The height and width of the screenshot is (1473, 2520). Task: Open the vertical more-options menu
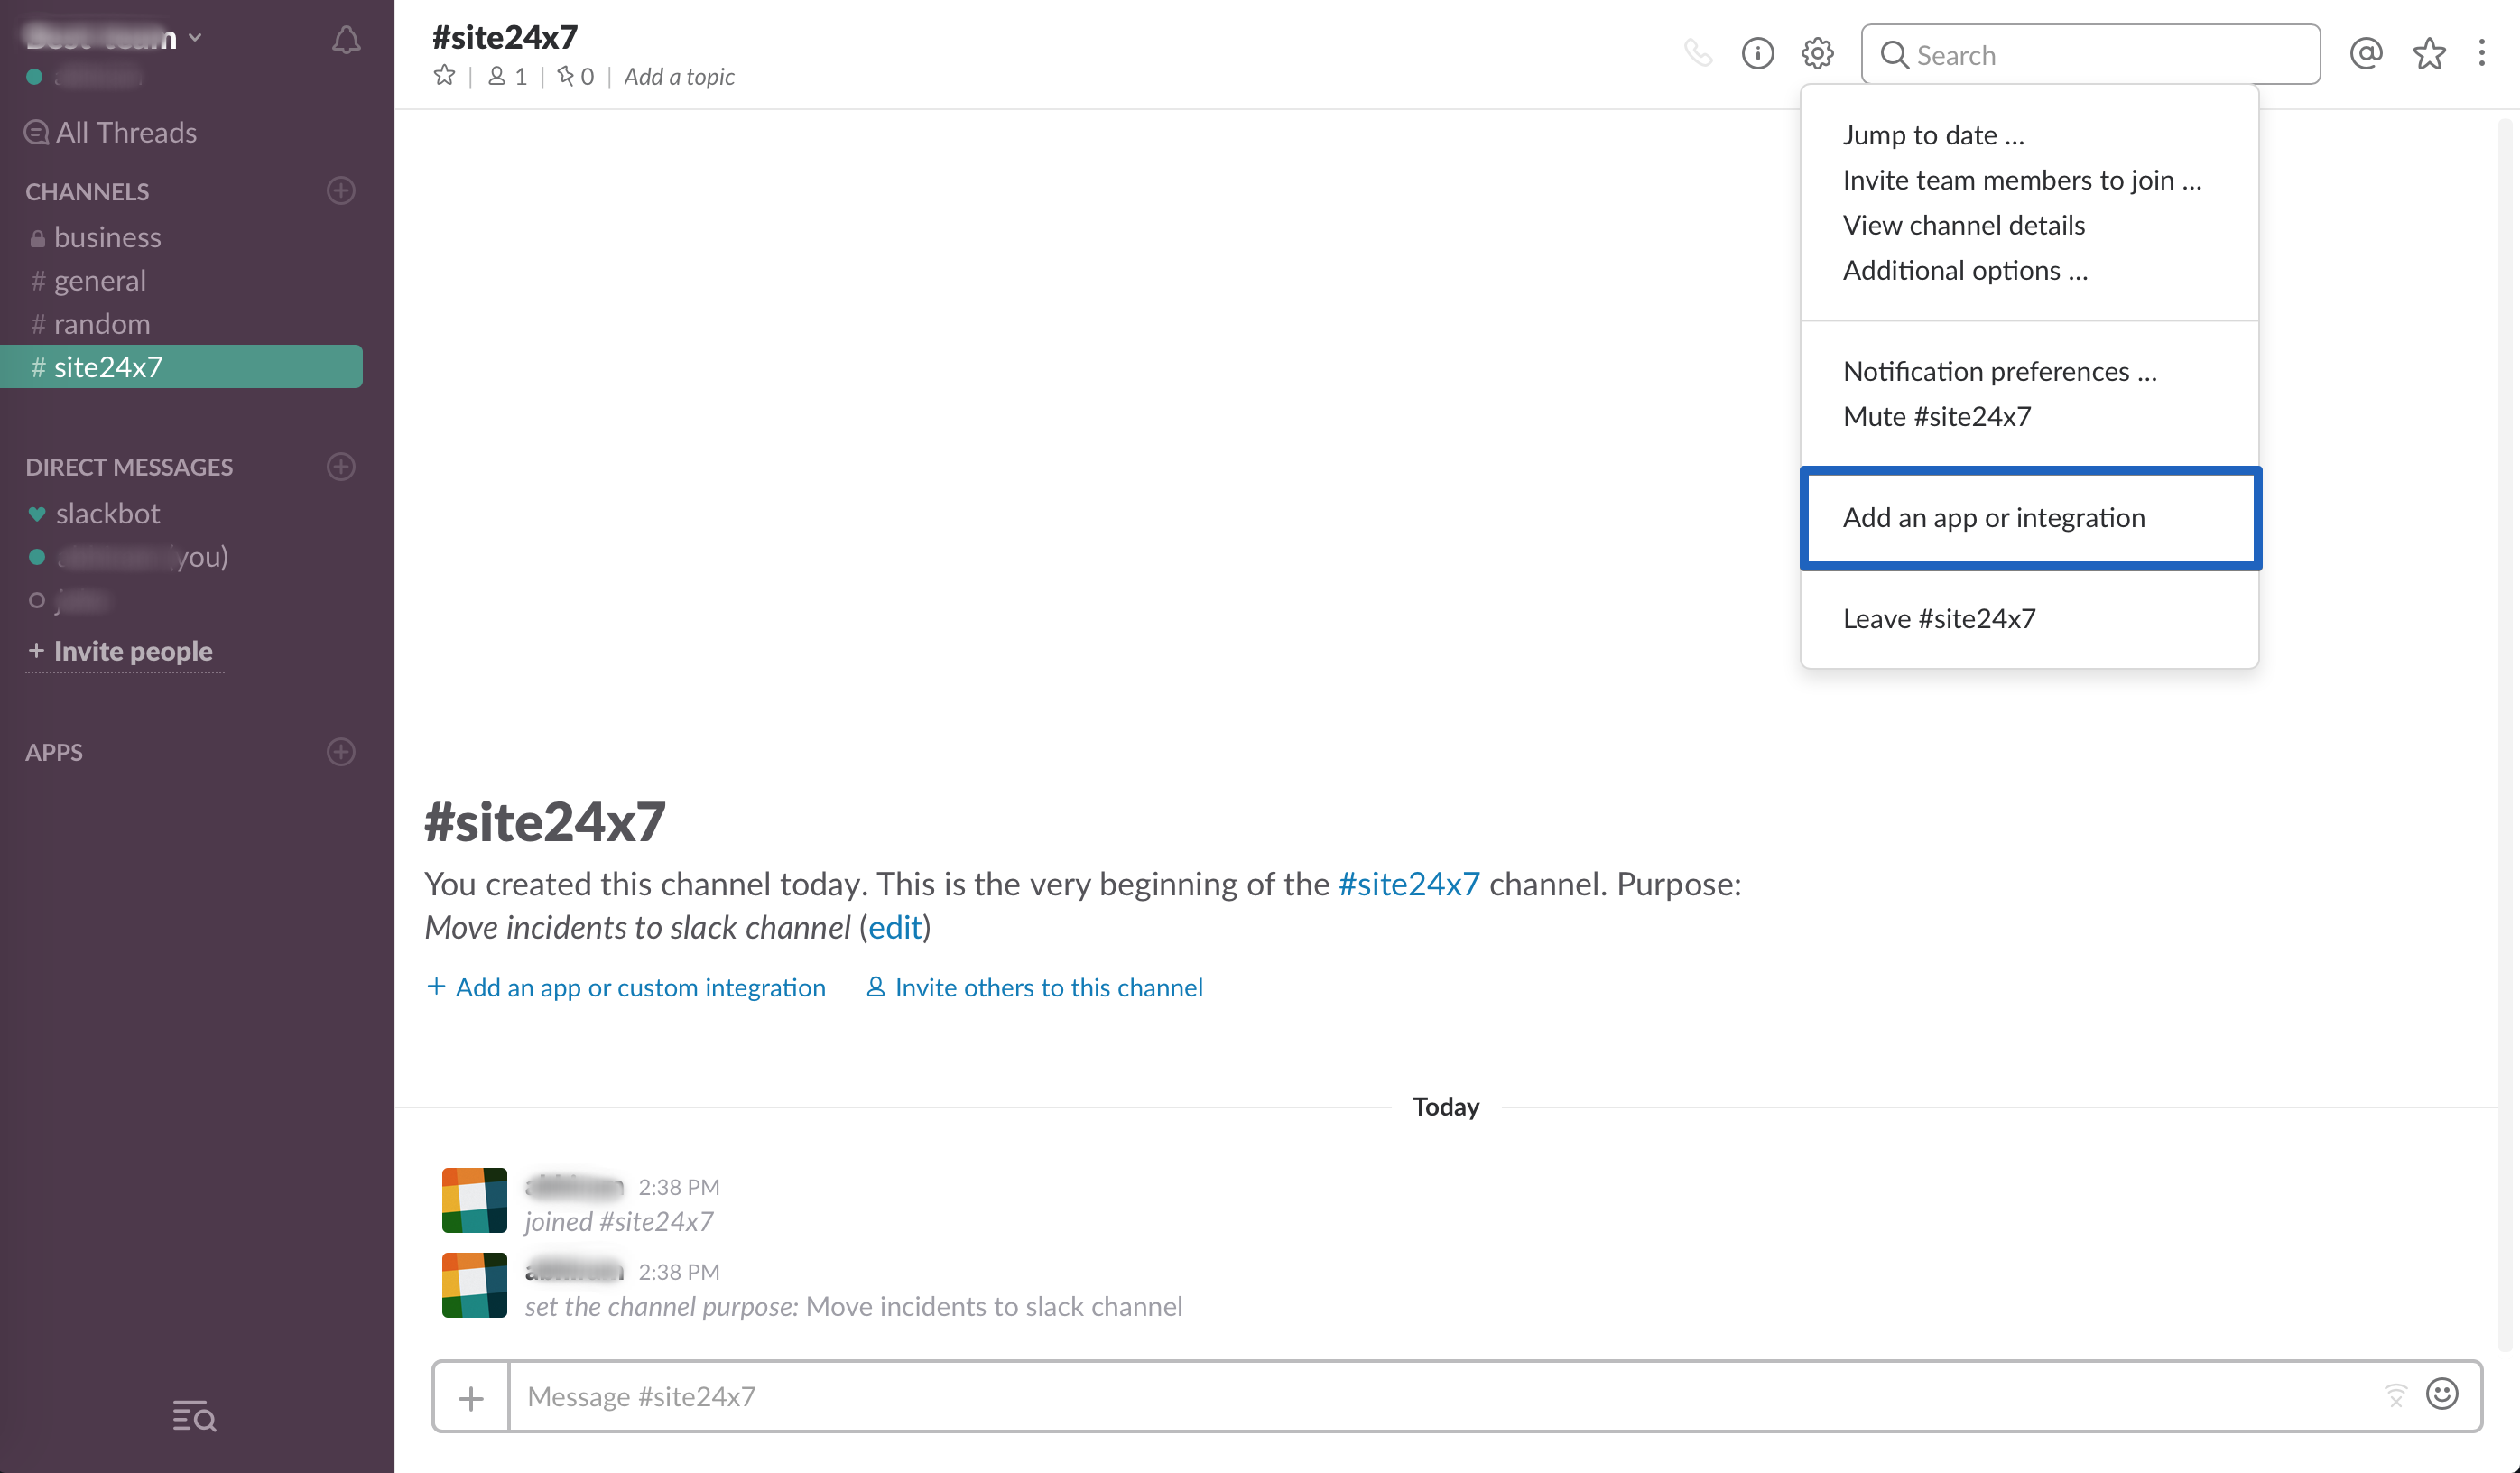(2481, 53)
